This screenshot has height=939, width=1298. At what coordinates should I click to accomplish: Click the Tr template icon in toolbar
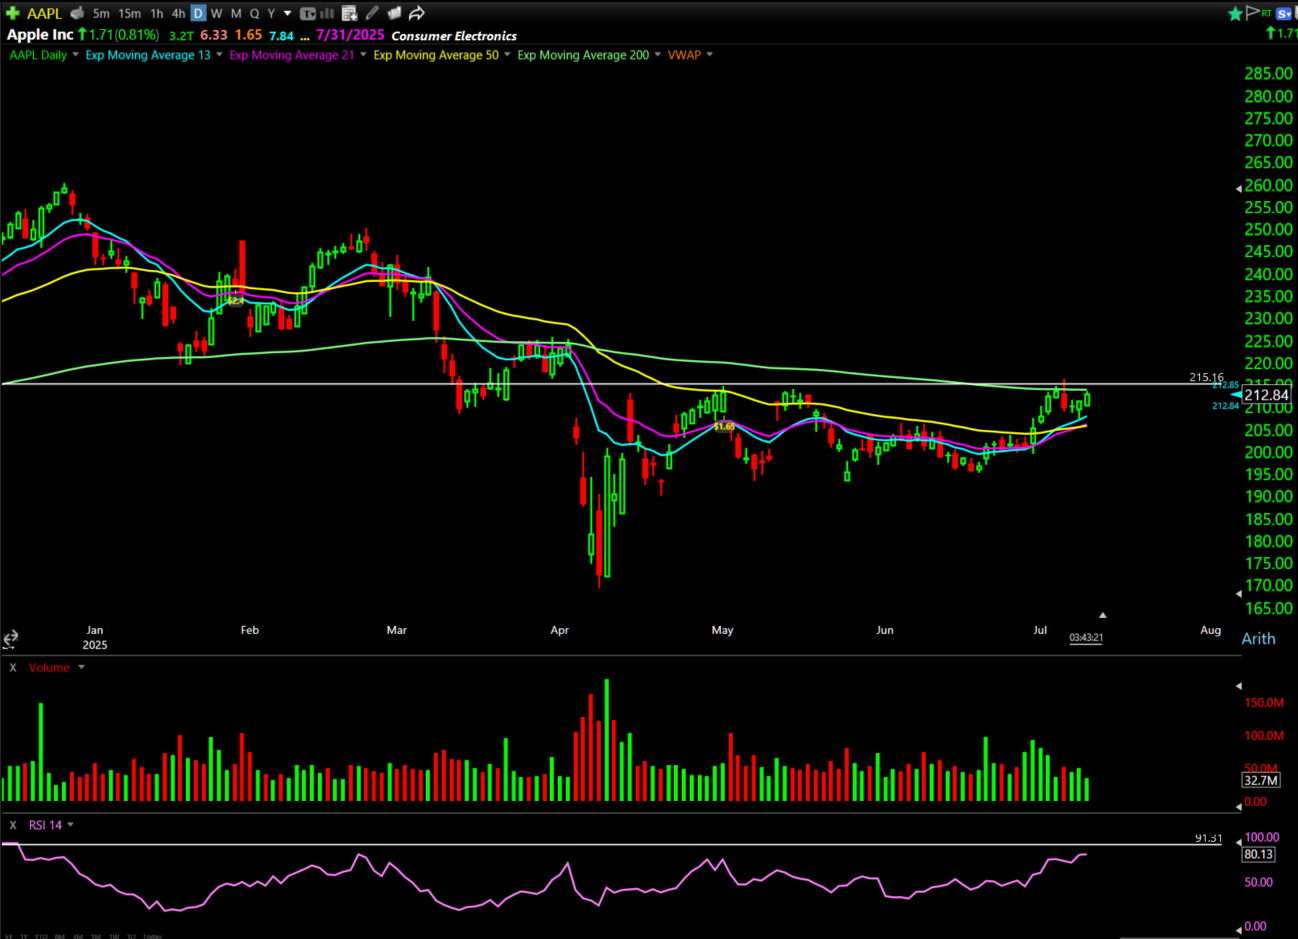pyautogui.click(x=308, y=13)
